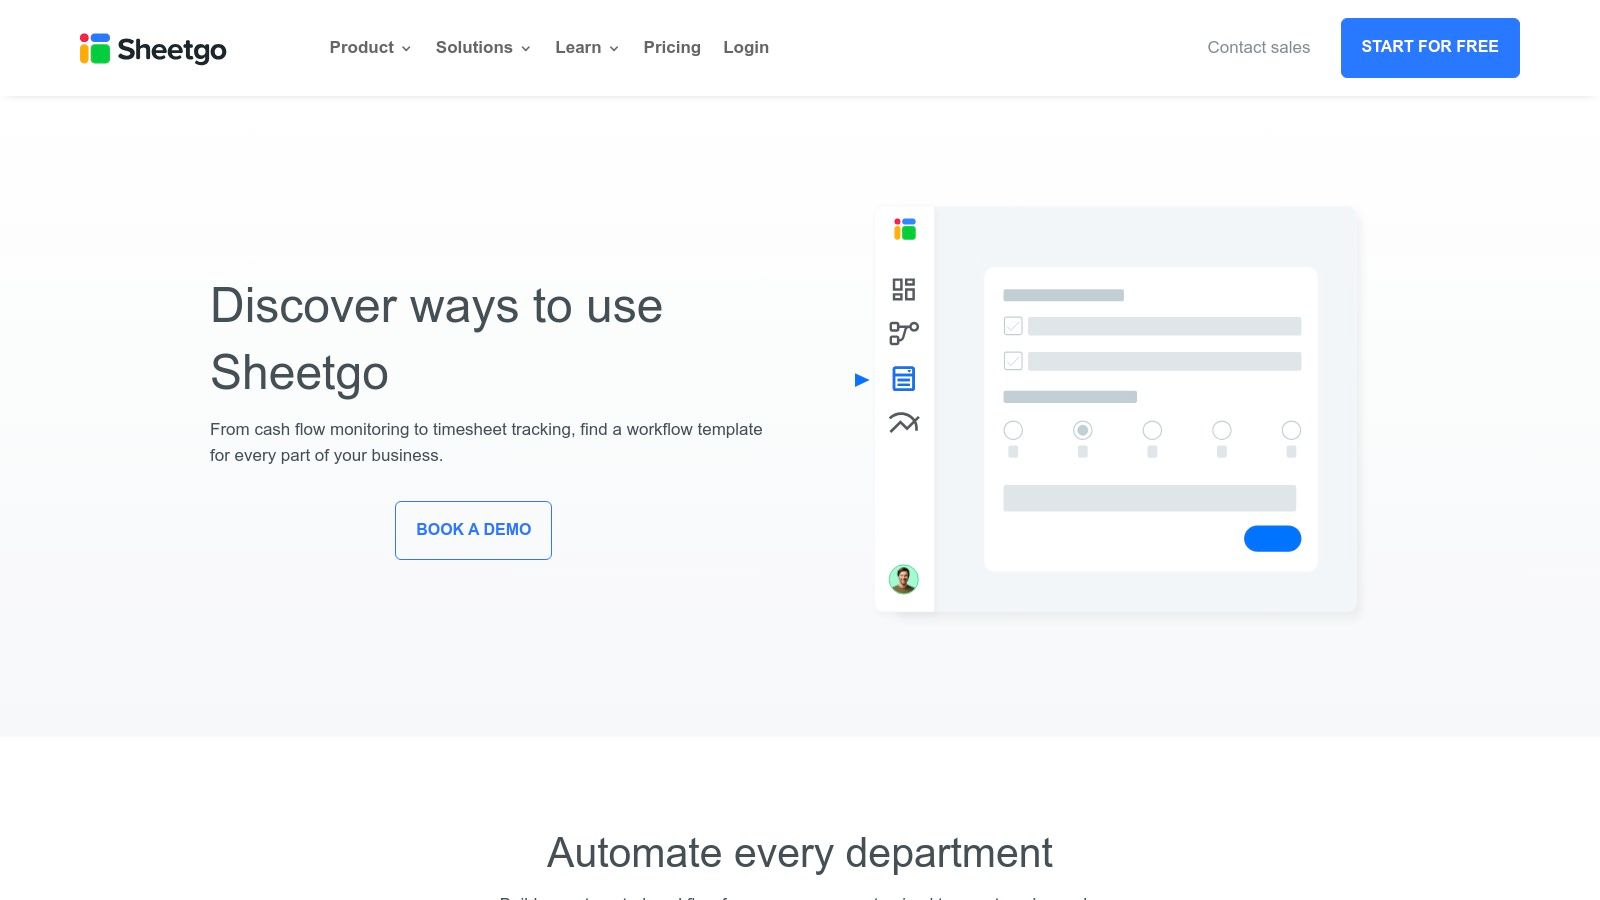The height and width of the screenshot is (900, 1600).
Task: Click the BOOK A DEMO button
Action: point(473,530)
